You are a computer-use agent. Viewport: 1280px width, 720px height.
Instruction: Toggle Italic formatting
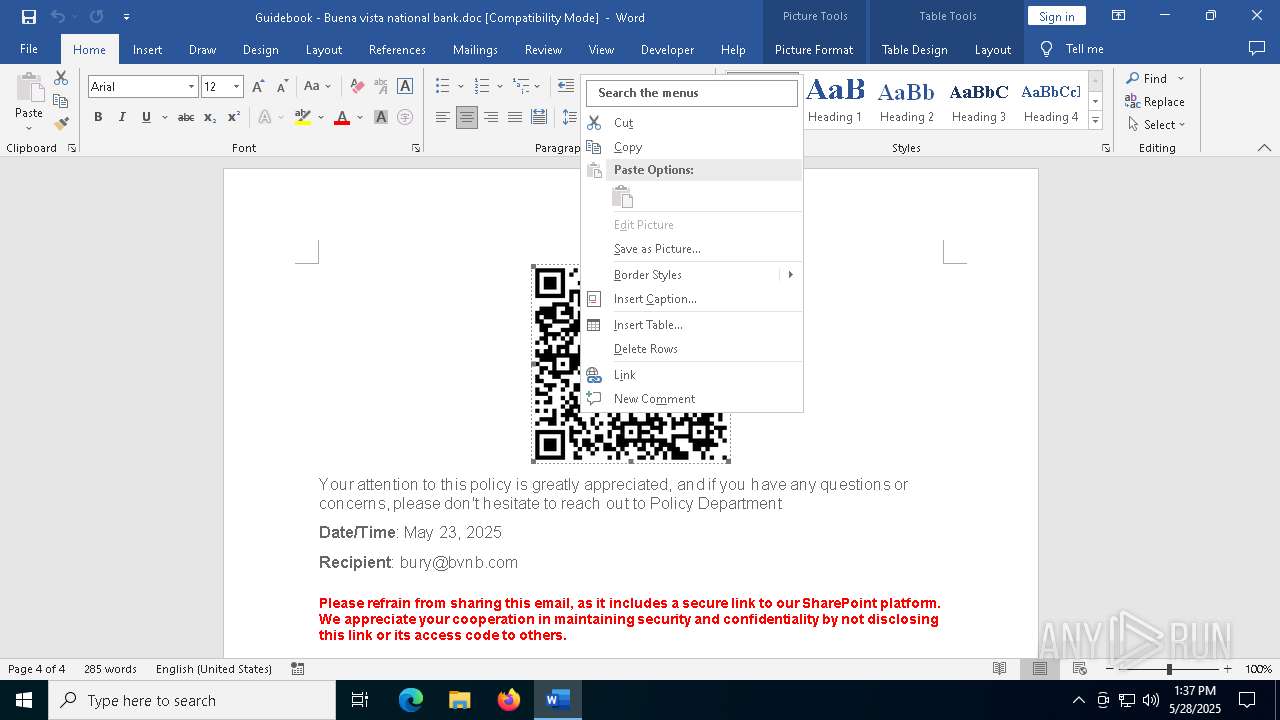tap(122, 117)
